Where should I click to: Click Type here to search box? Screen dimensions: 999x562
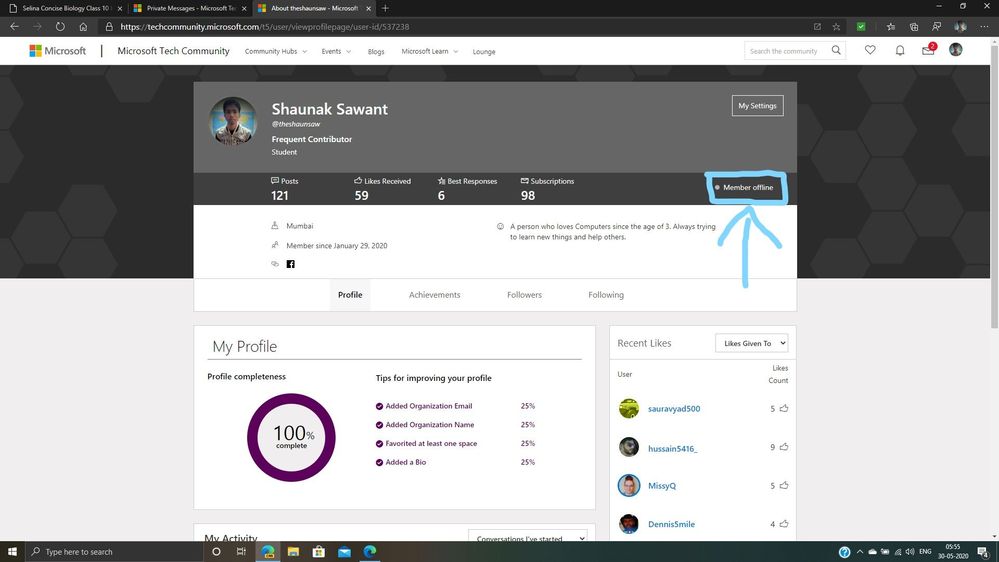pyautogui.click(x=115, y=552)
